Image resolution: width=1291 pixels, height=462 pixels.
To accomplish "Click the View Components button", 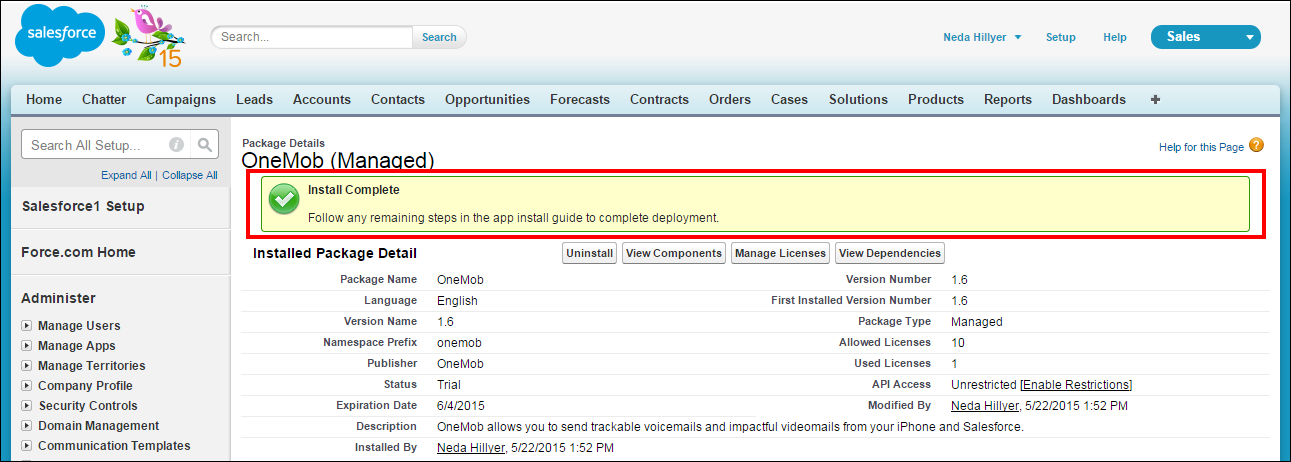I will pyautogui.click(x=674, y=253).
